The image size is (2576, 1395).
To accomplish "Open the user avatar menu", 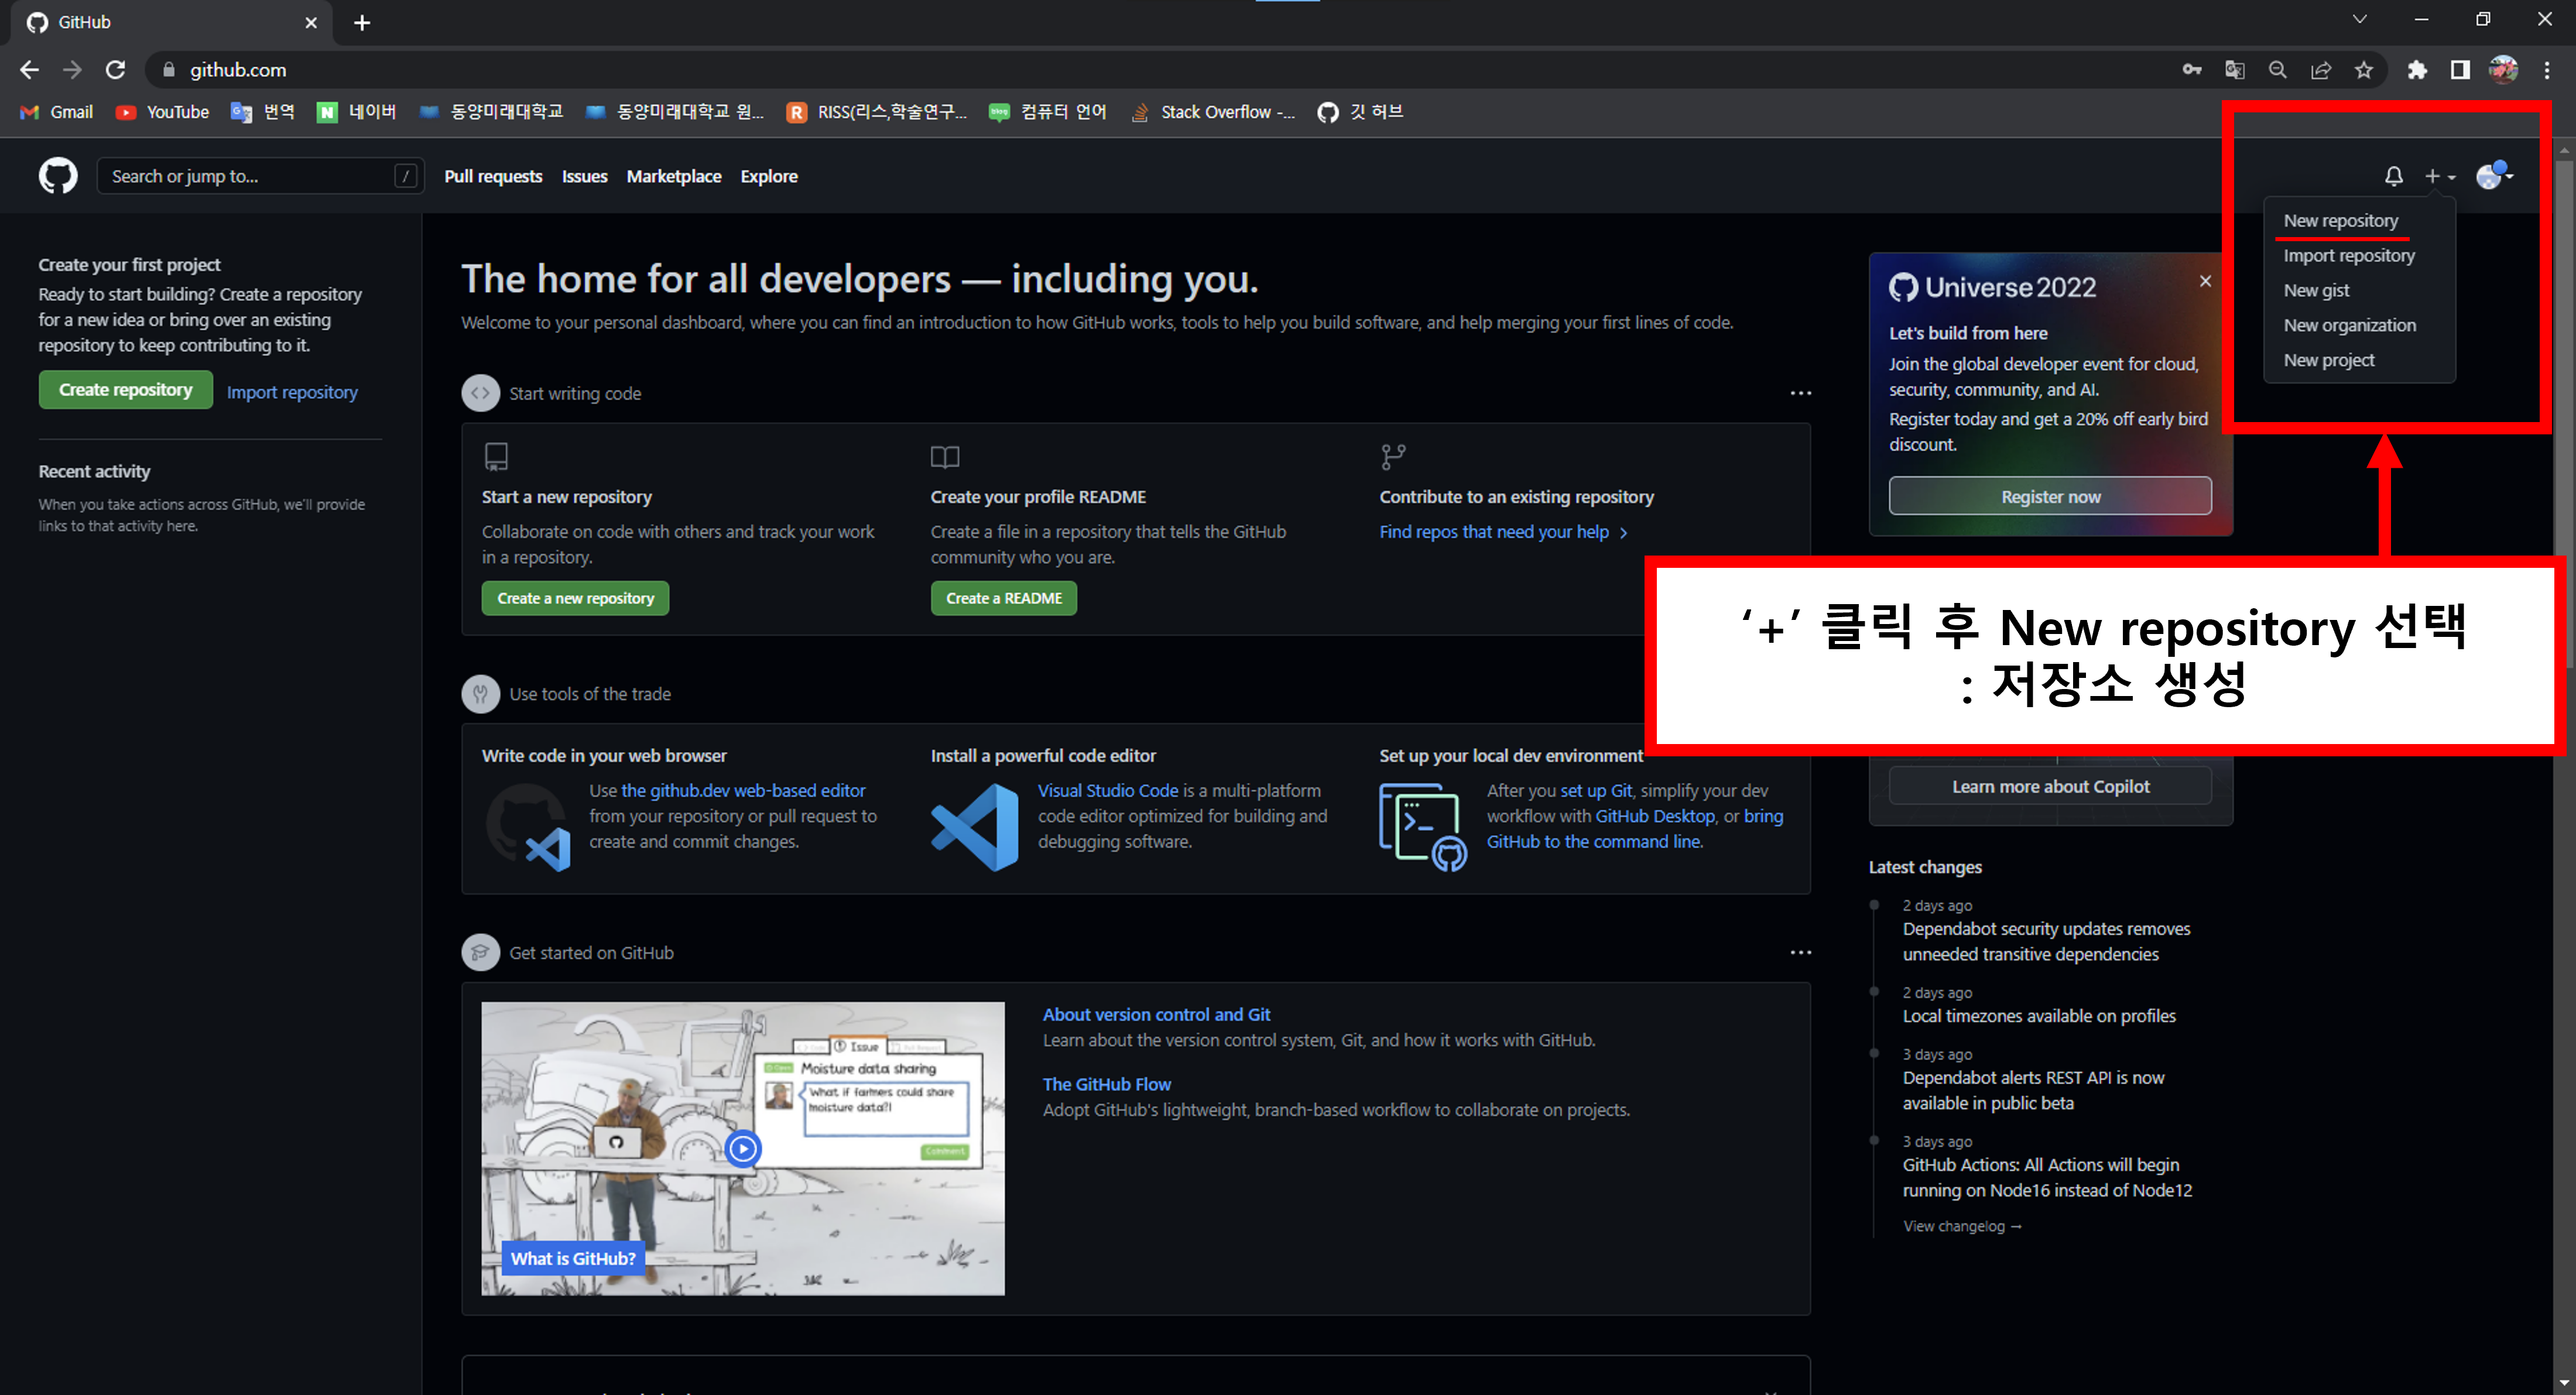I will pos(2493,175).
